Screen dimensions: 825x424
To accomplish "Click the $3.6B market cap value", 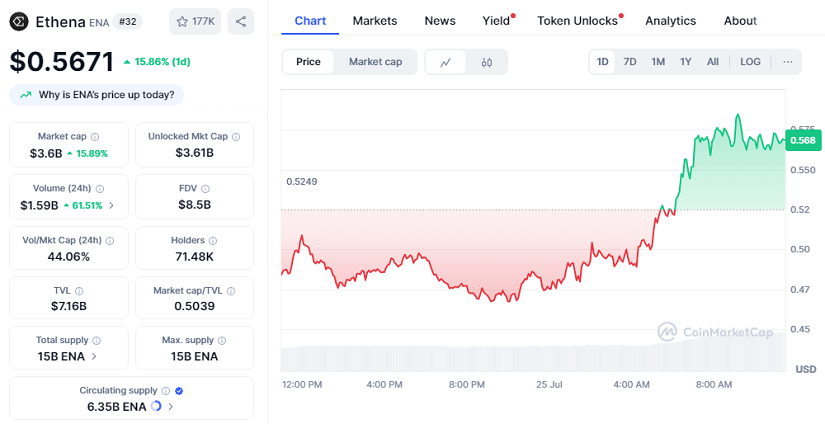I will (x=45, y=154).
